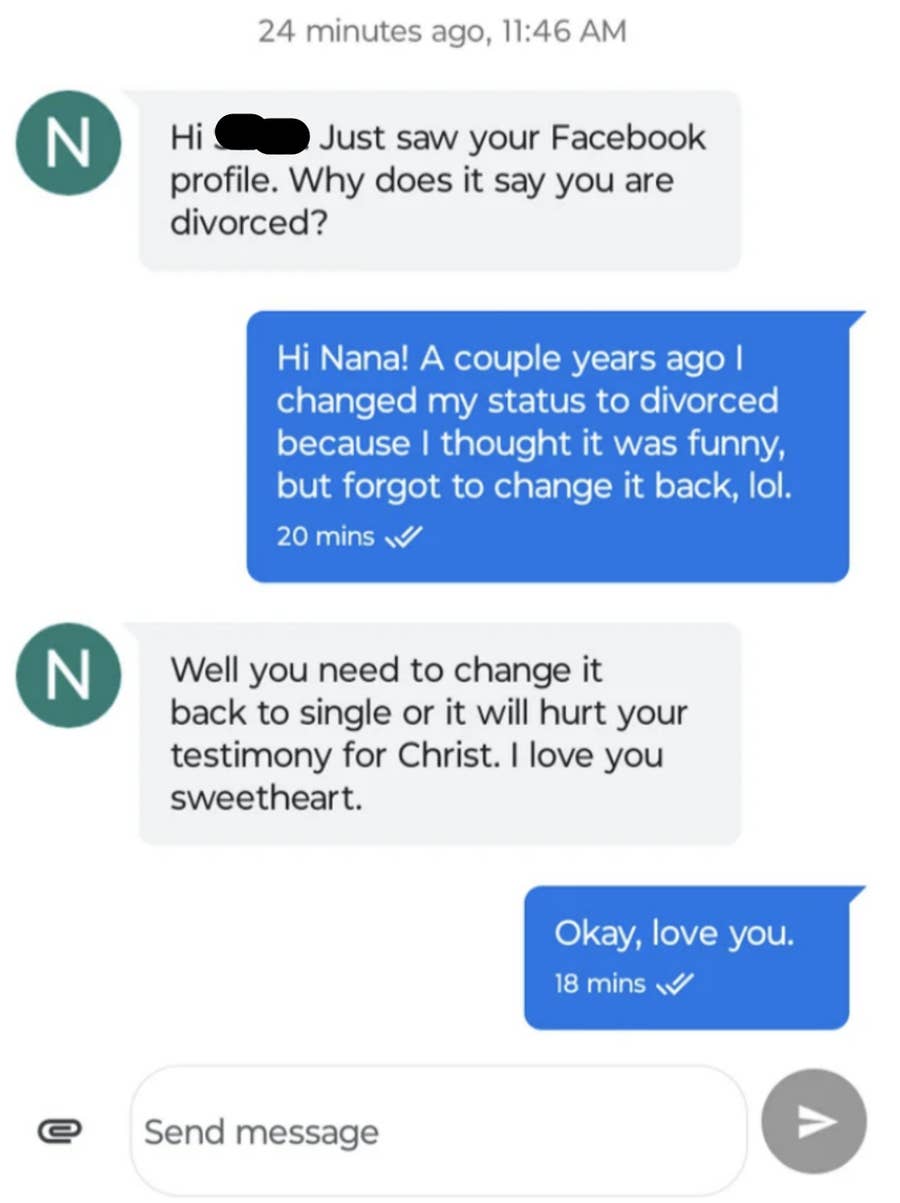
Task: Tap the send button inside the gray circle
Action: pyautogui.click(x=813, y=1122)
